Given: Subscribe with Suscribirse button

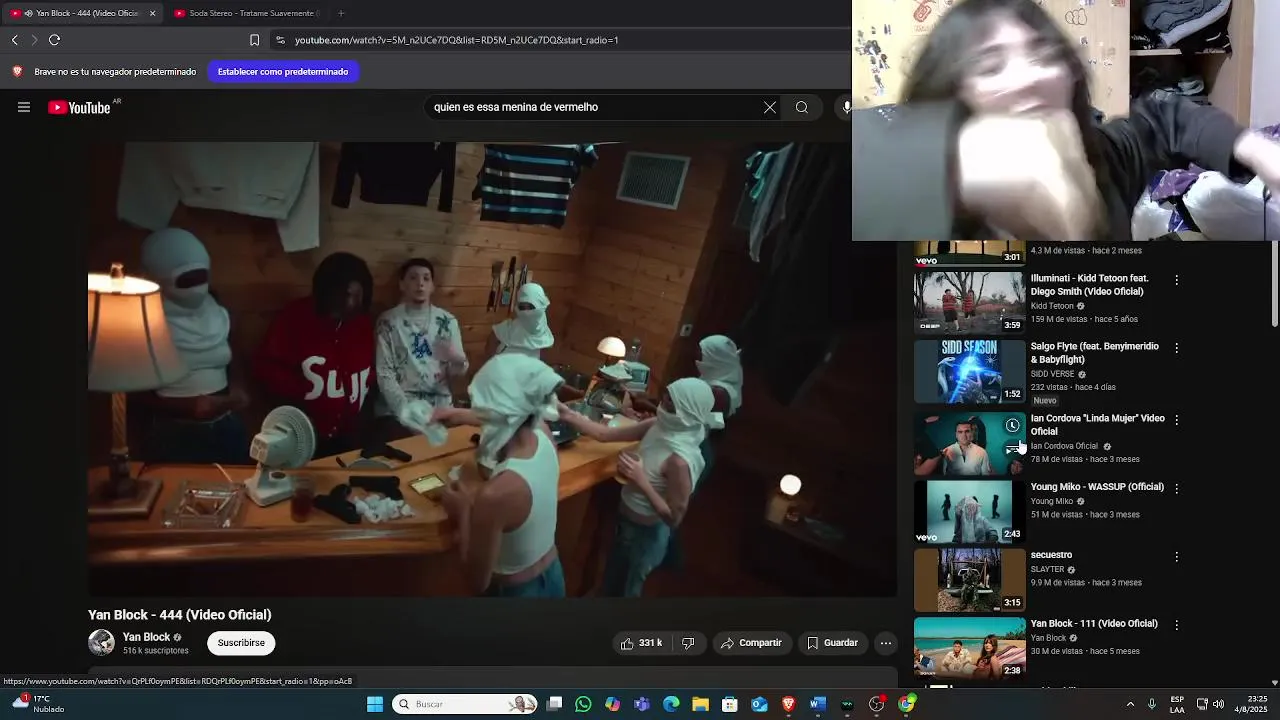Looking at the screenshot, I should pos(241,643).
